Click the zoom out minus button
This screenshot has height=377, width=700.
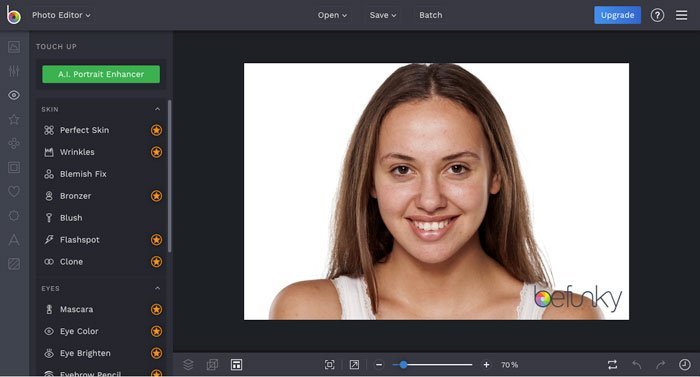379,365
